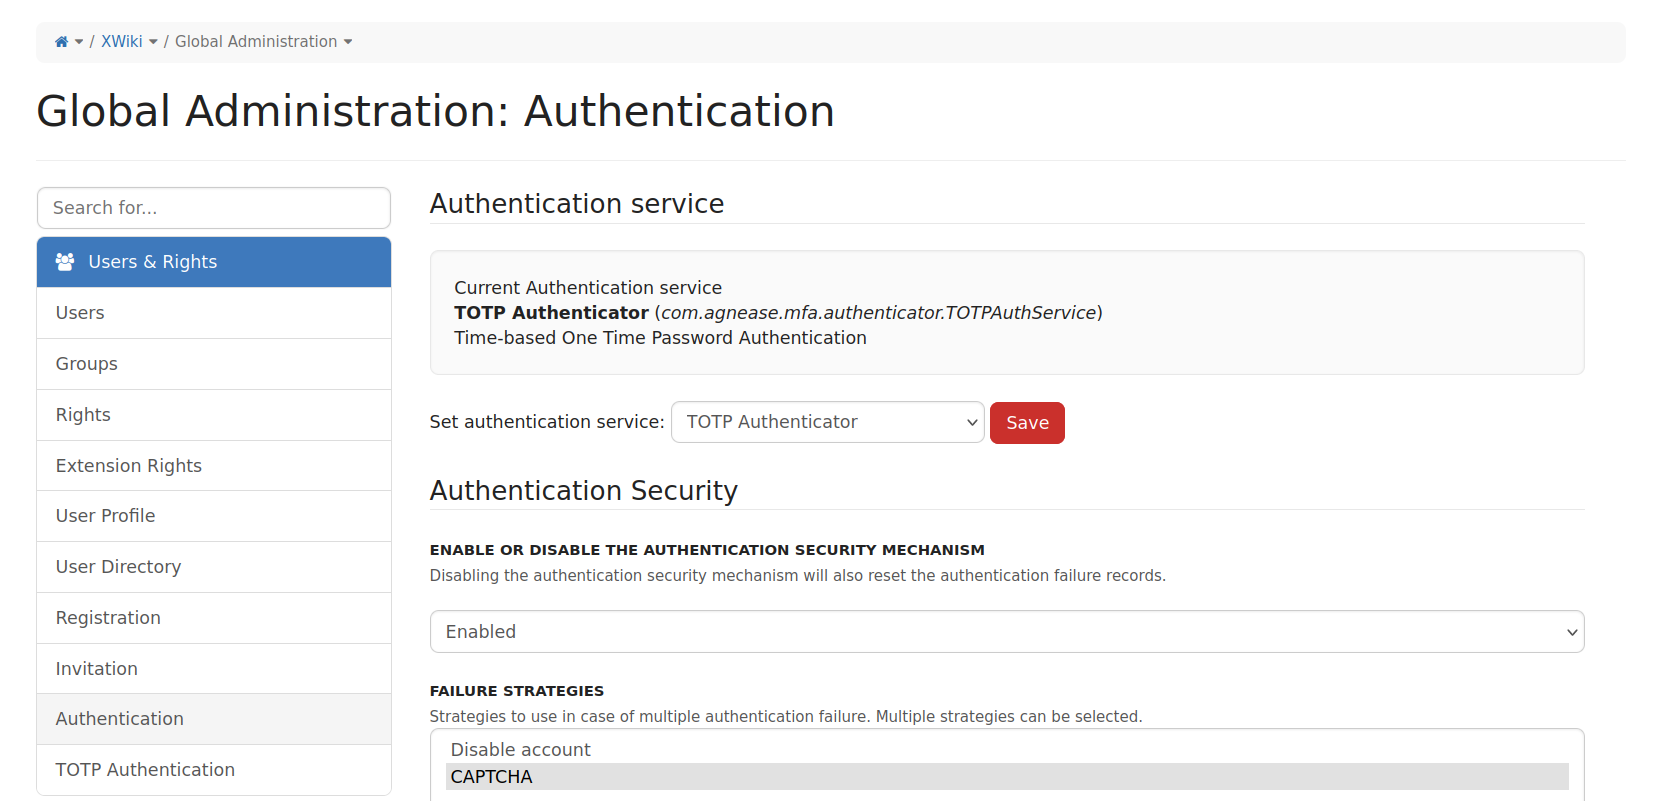
Task: Select User Profile in sidebar
Action: [x=214, y=516]
